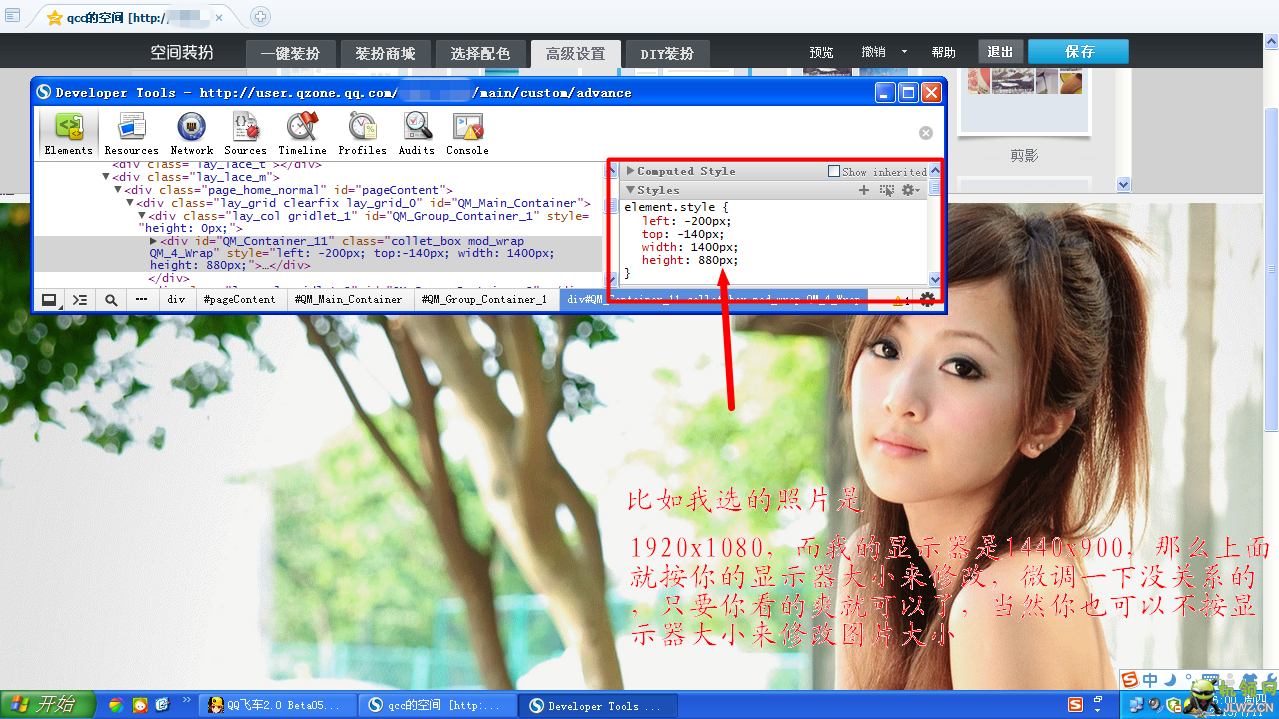Screen dimensions: 1279x719
Task: Collapse the Styles section
Action: pos(631,190)
